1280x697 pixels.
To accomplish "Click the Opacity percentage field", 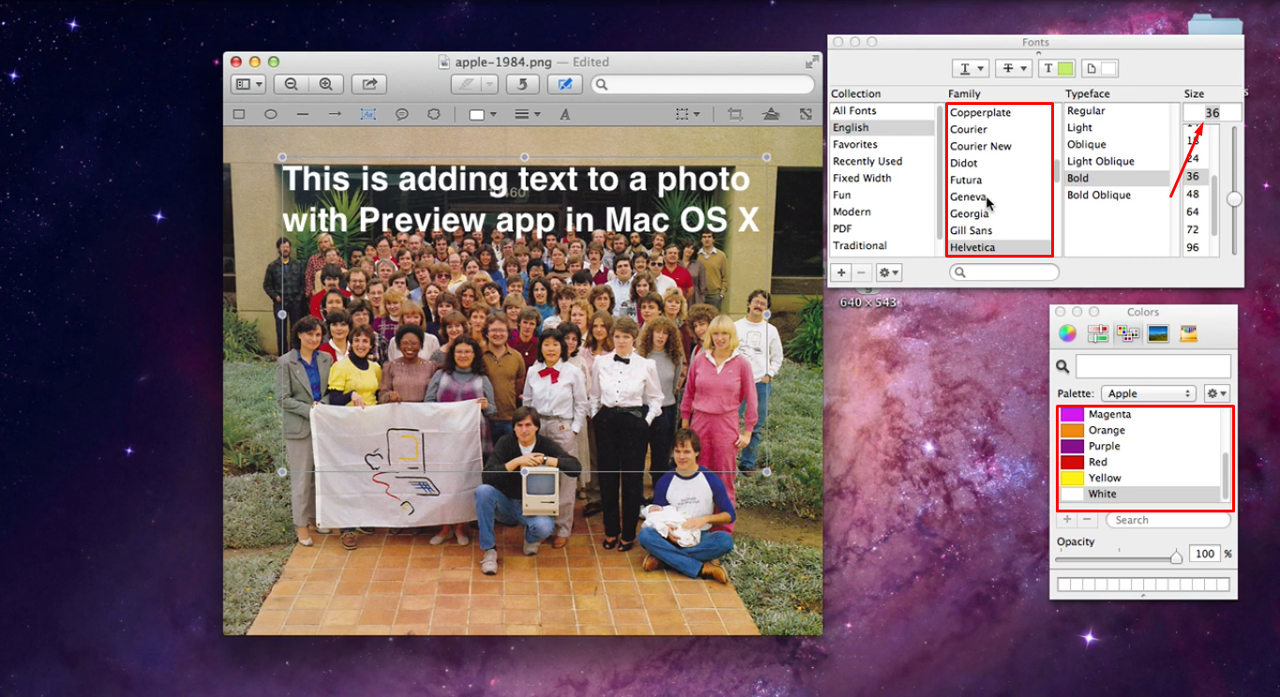I will tap(1205, 553).
